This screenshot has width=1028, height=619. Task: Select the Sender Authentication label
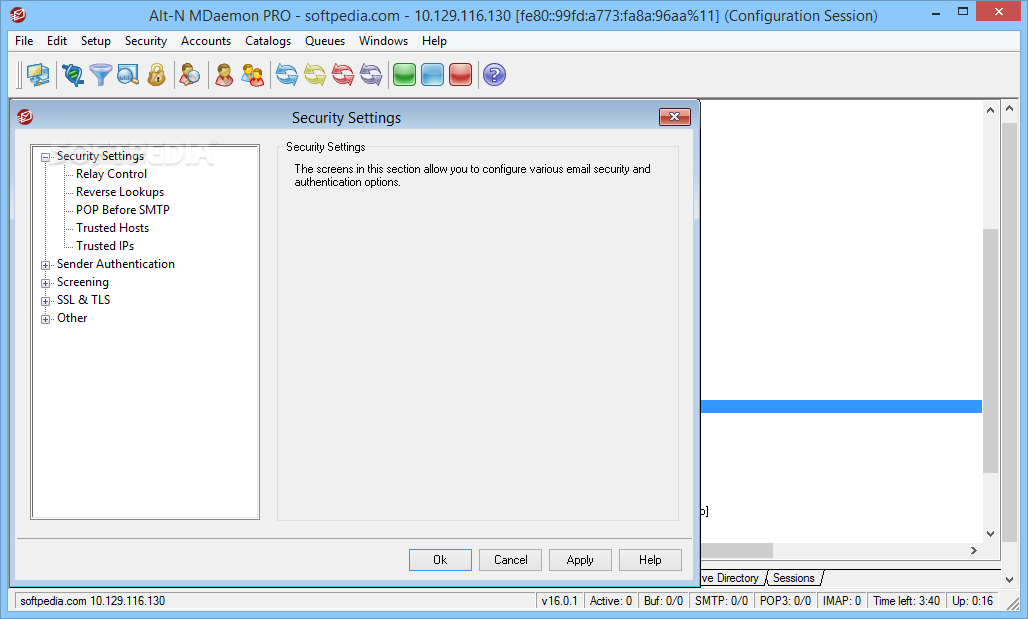116,264
